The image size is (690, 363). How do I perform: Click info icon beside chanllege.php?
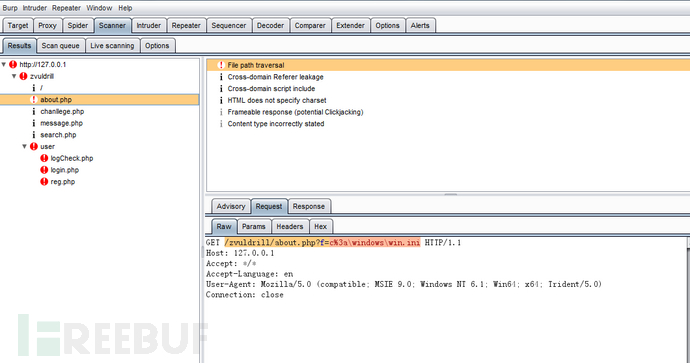coord(34,111)
